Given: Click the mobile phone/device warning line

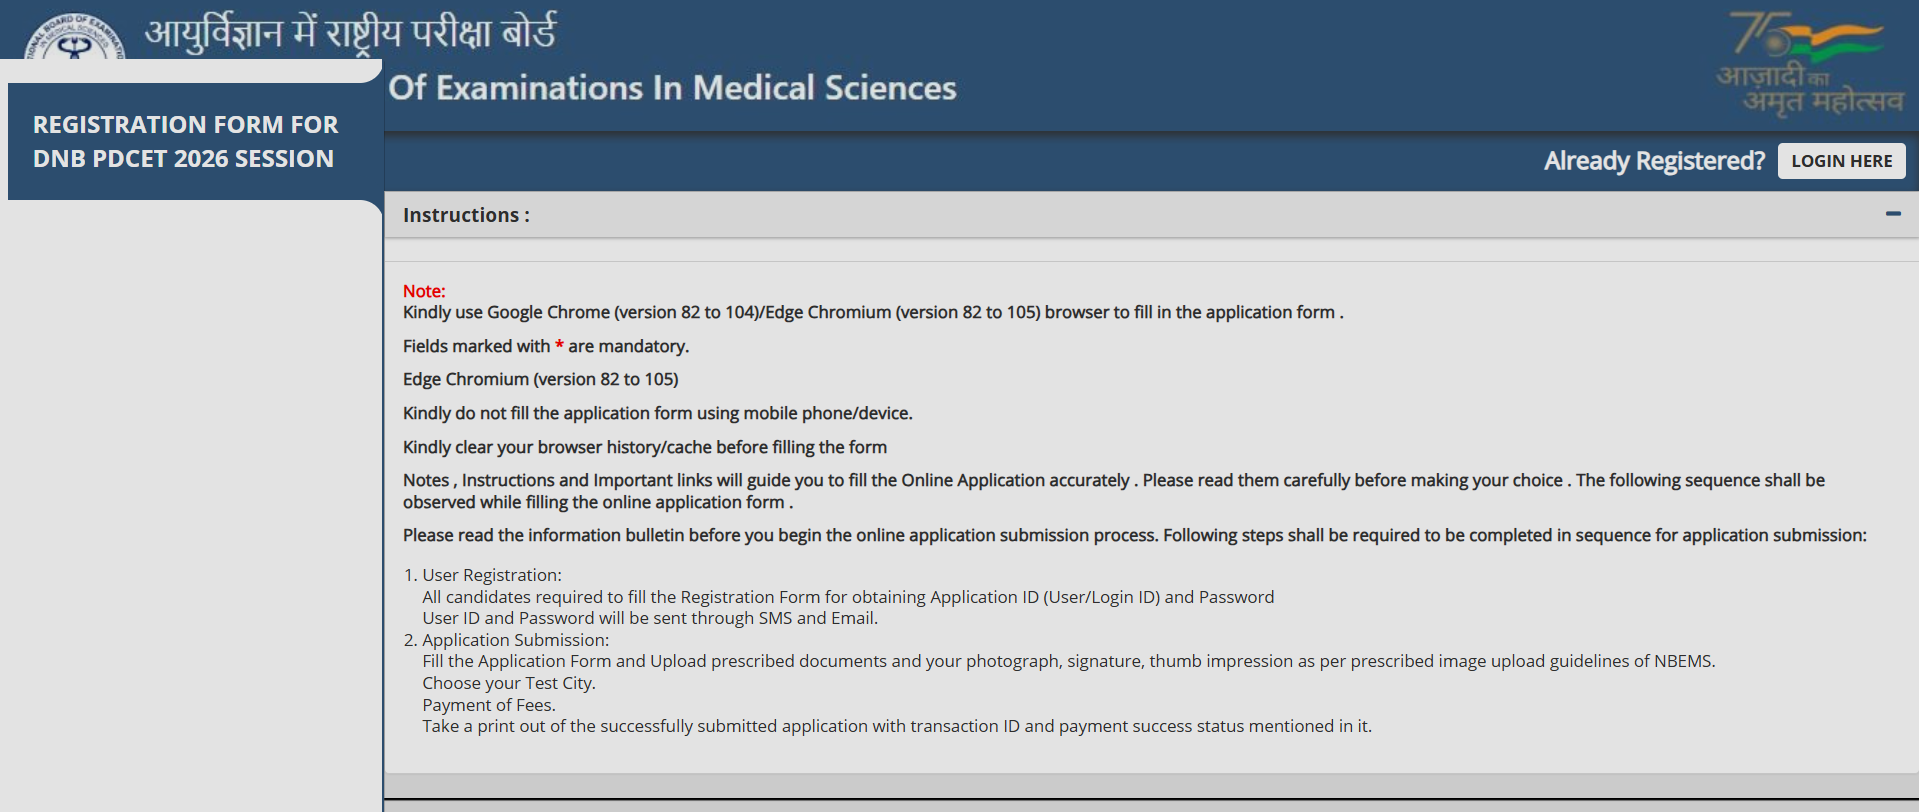Looking at the screenshot, I should [657, 413].
